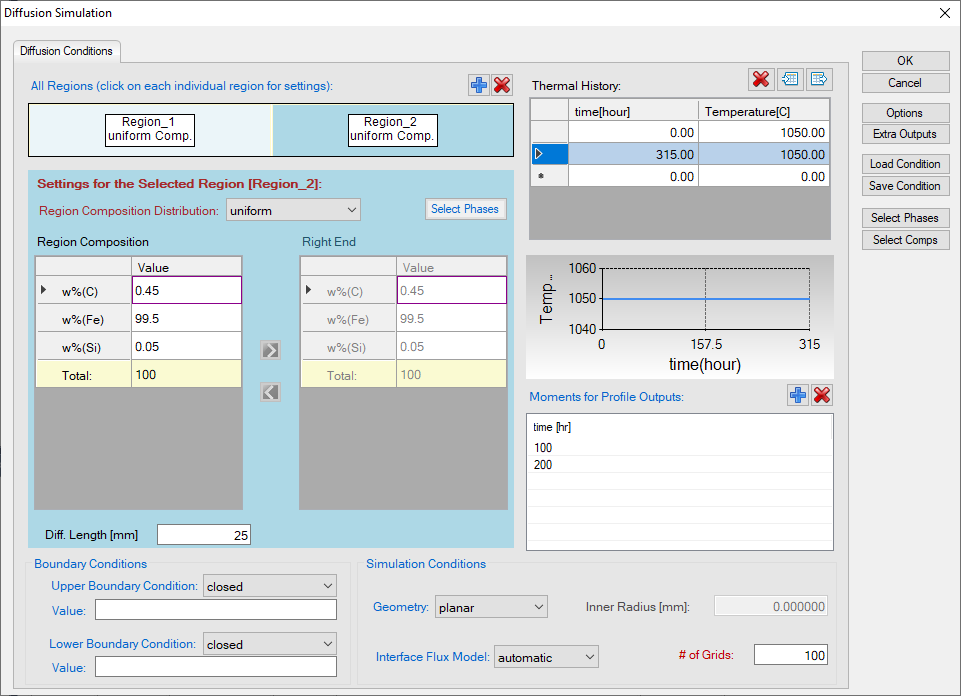
Task: Select the Region_1 box
Action: [150, 130]
